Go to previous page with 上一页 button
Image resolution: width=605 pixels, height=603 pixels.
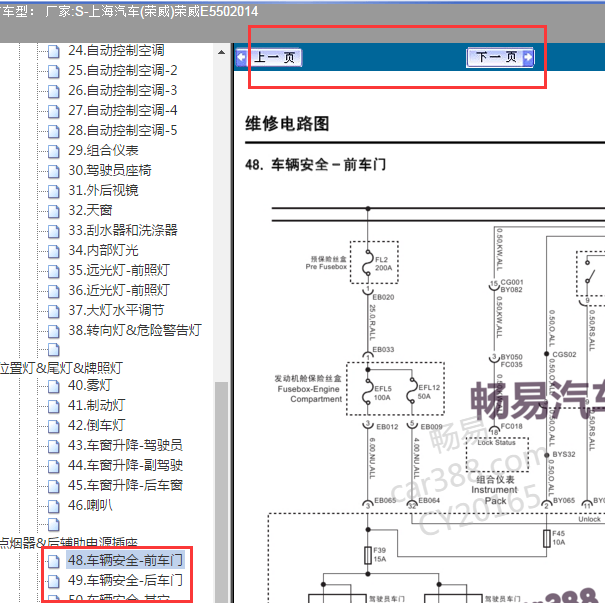(x=269, y=58)
